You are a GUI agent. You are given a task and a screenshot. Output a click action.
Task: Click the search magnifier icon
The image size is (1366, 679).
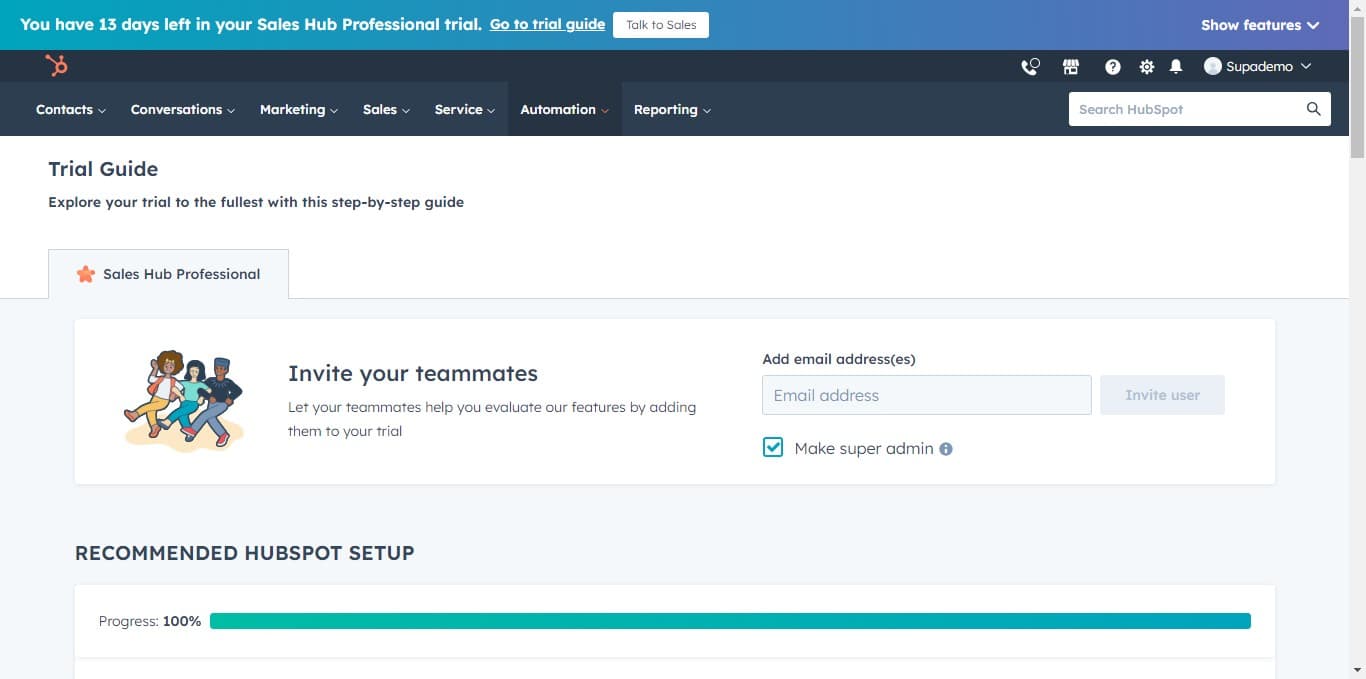[x=1313, y=109]
